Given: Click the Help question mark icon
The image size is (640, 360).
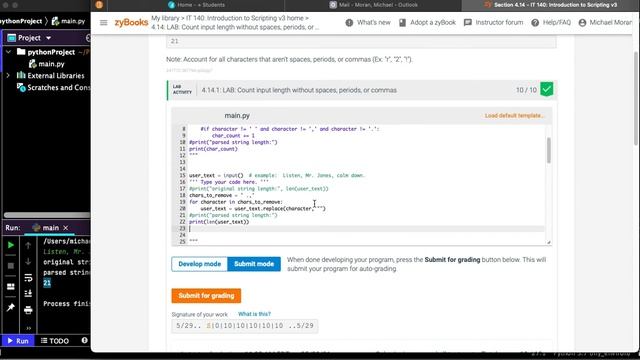Looking at the screenshot, I should click(x=535, y=22).
